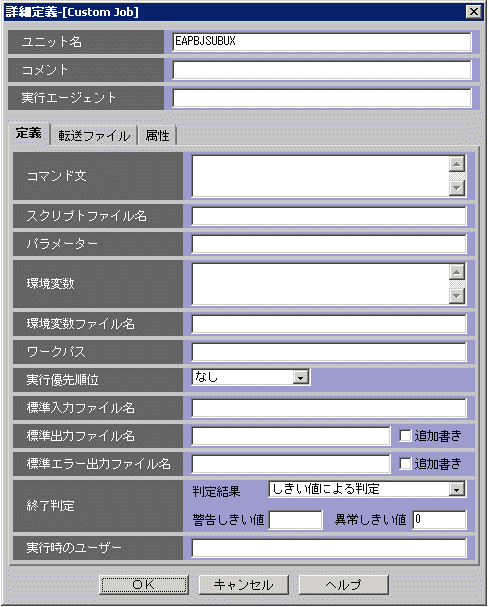Click inside the 環境変数 text area
Screen dimensions: 489x607
[320, 284]
